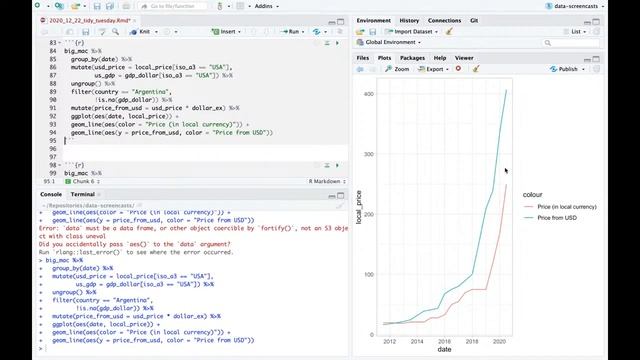Save the Rmd file in editor toolbar
Viewport: 640px width, 360px height.
coord(85,32)
